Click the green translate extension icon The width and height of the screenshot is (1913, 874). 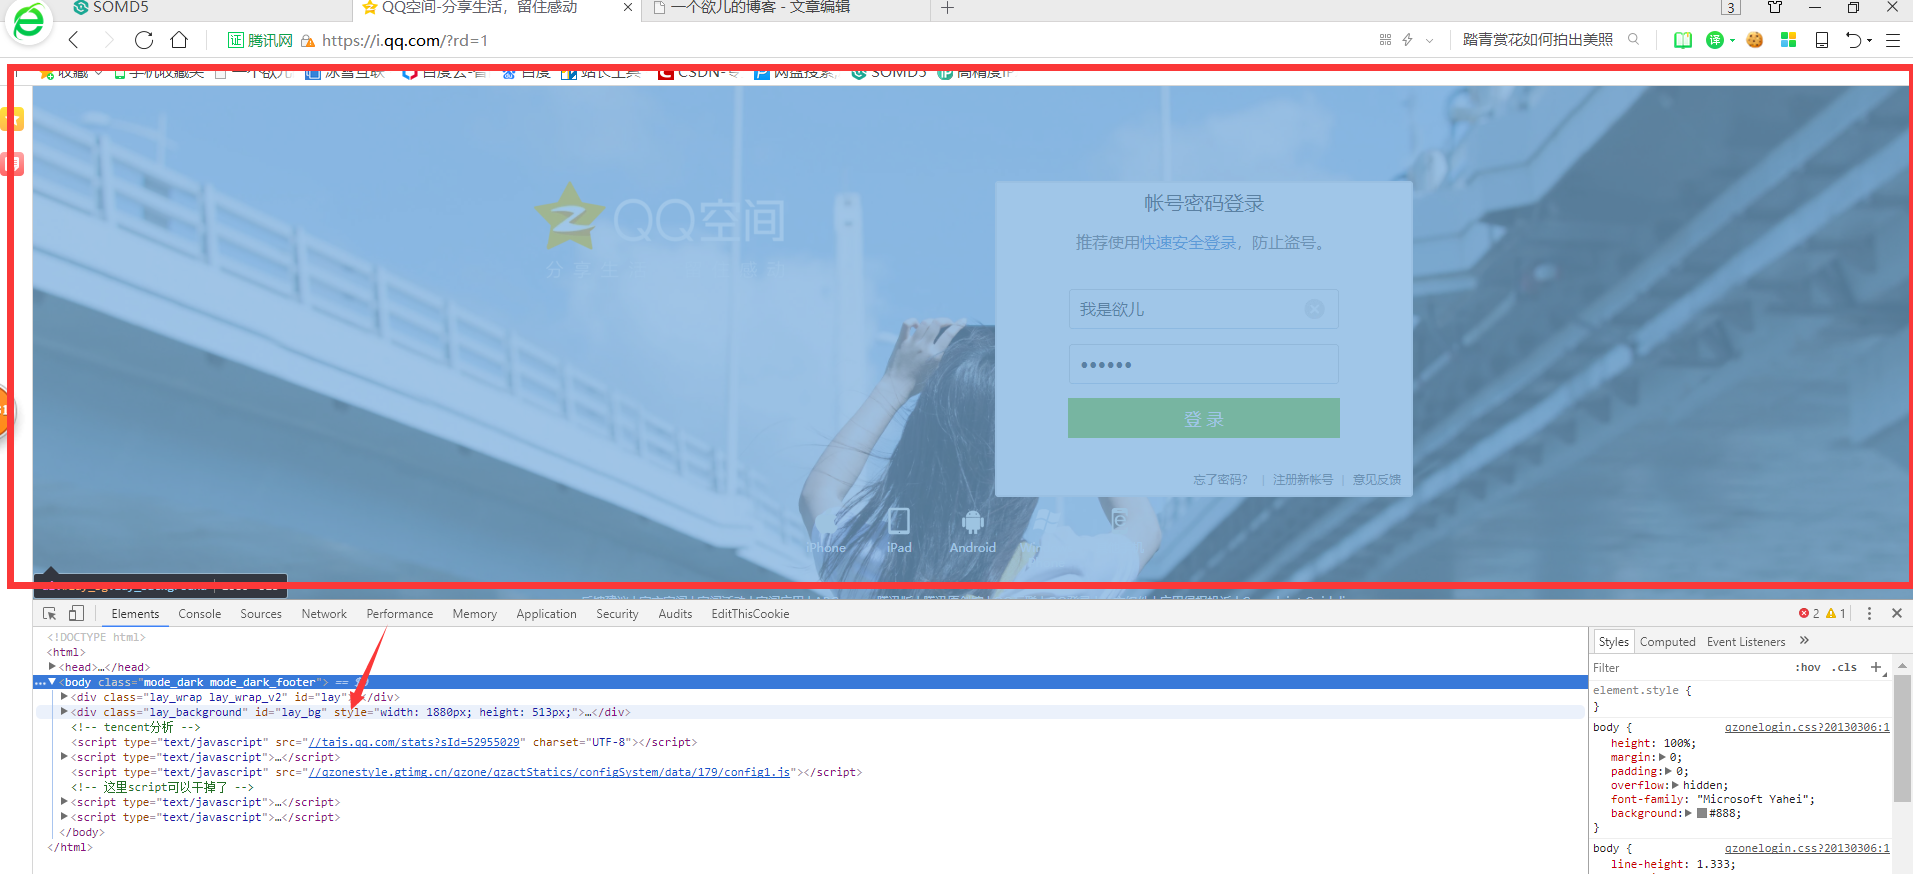coord(1715,40)
